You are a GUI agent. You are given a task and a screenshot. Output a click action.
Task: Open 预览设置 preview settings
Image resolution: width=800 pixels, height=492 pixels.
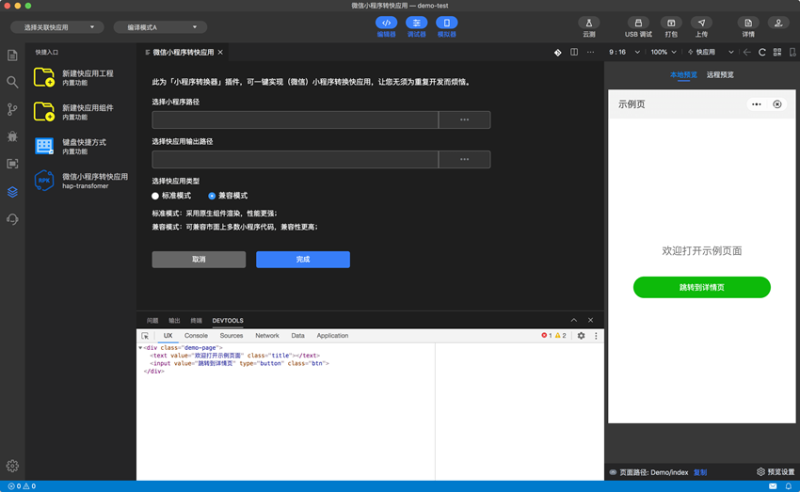[x=776, y=472]
